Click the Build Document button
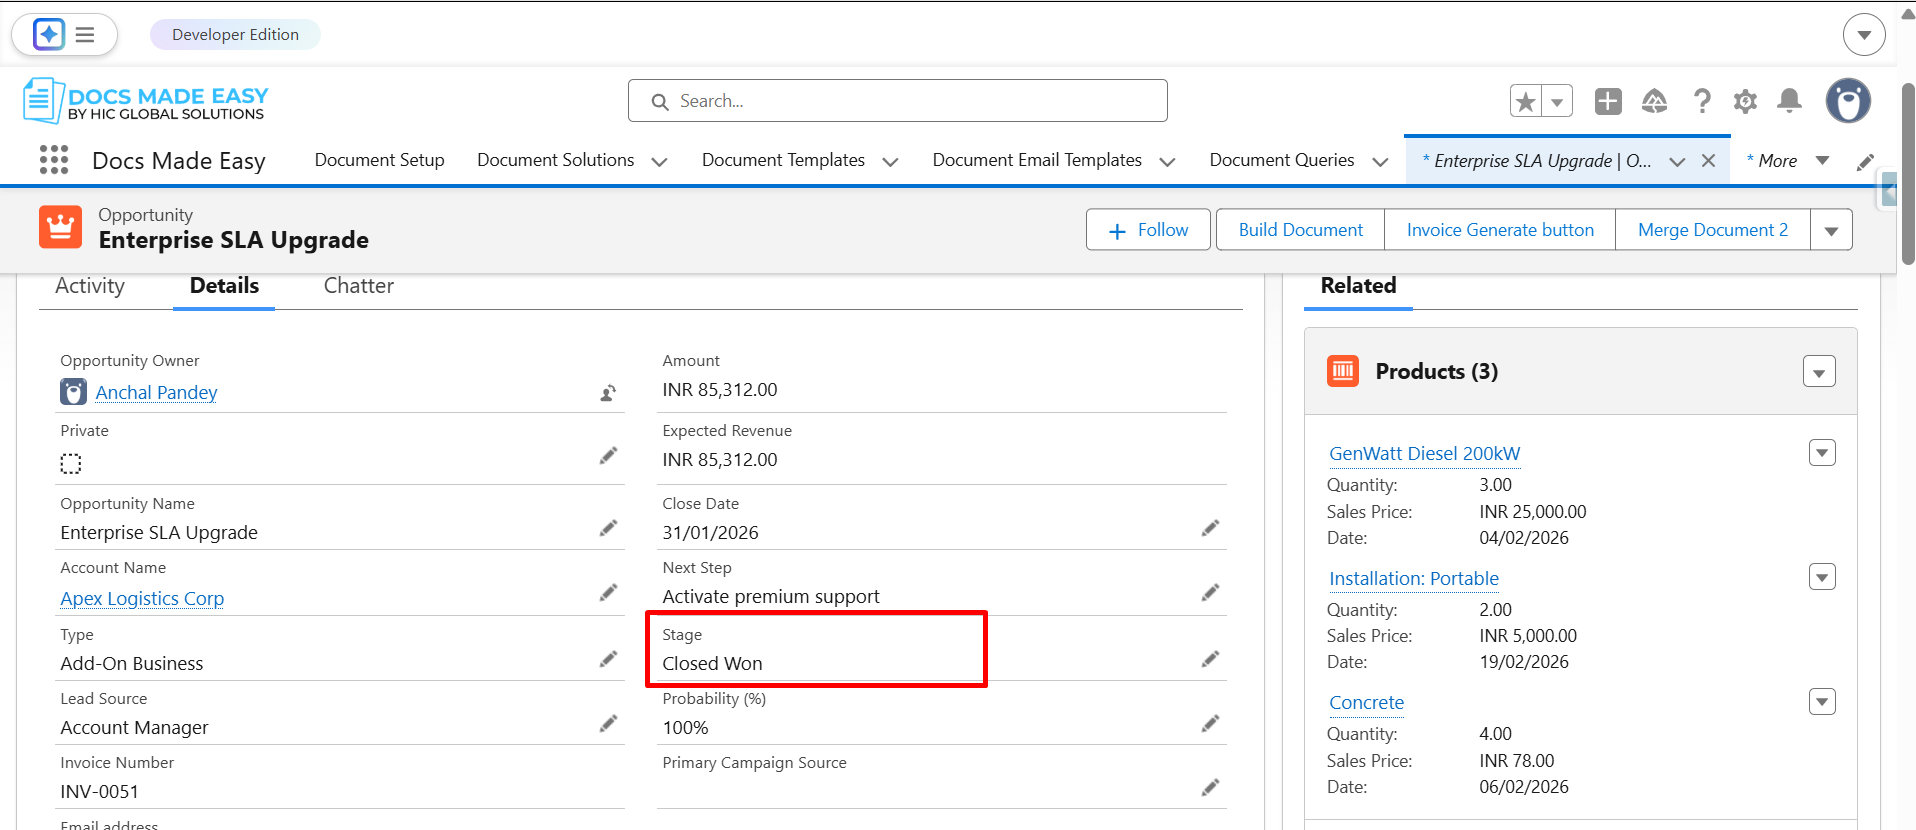Screen dimensions: 1916x830 click(x=1300, y=230)
